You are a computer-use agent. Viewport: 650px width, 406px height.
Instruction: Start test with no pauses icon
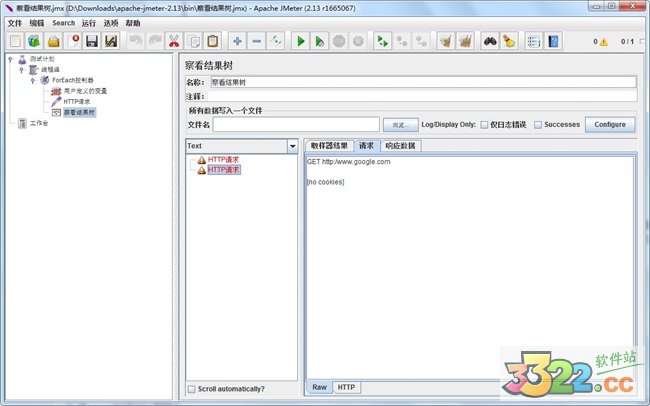click(x=320, y=41)
